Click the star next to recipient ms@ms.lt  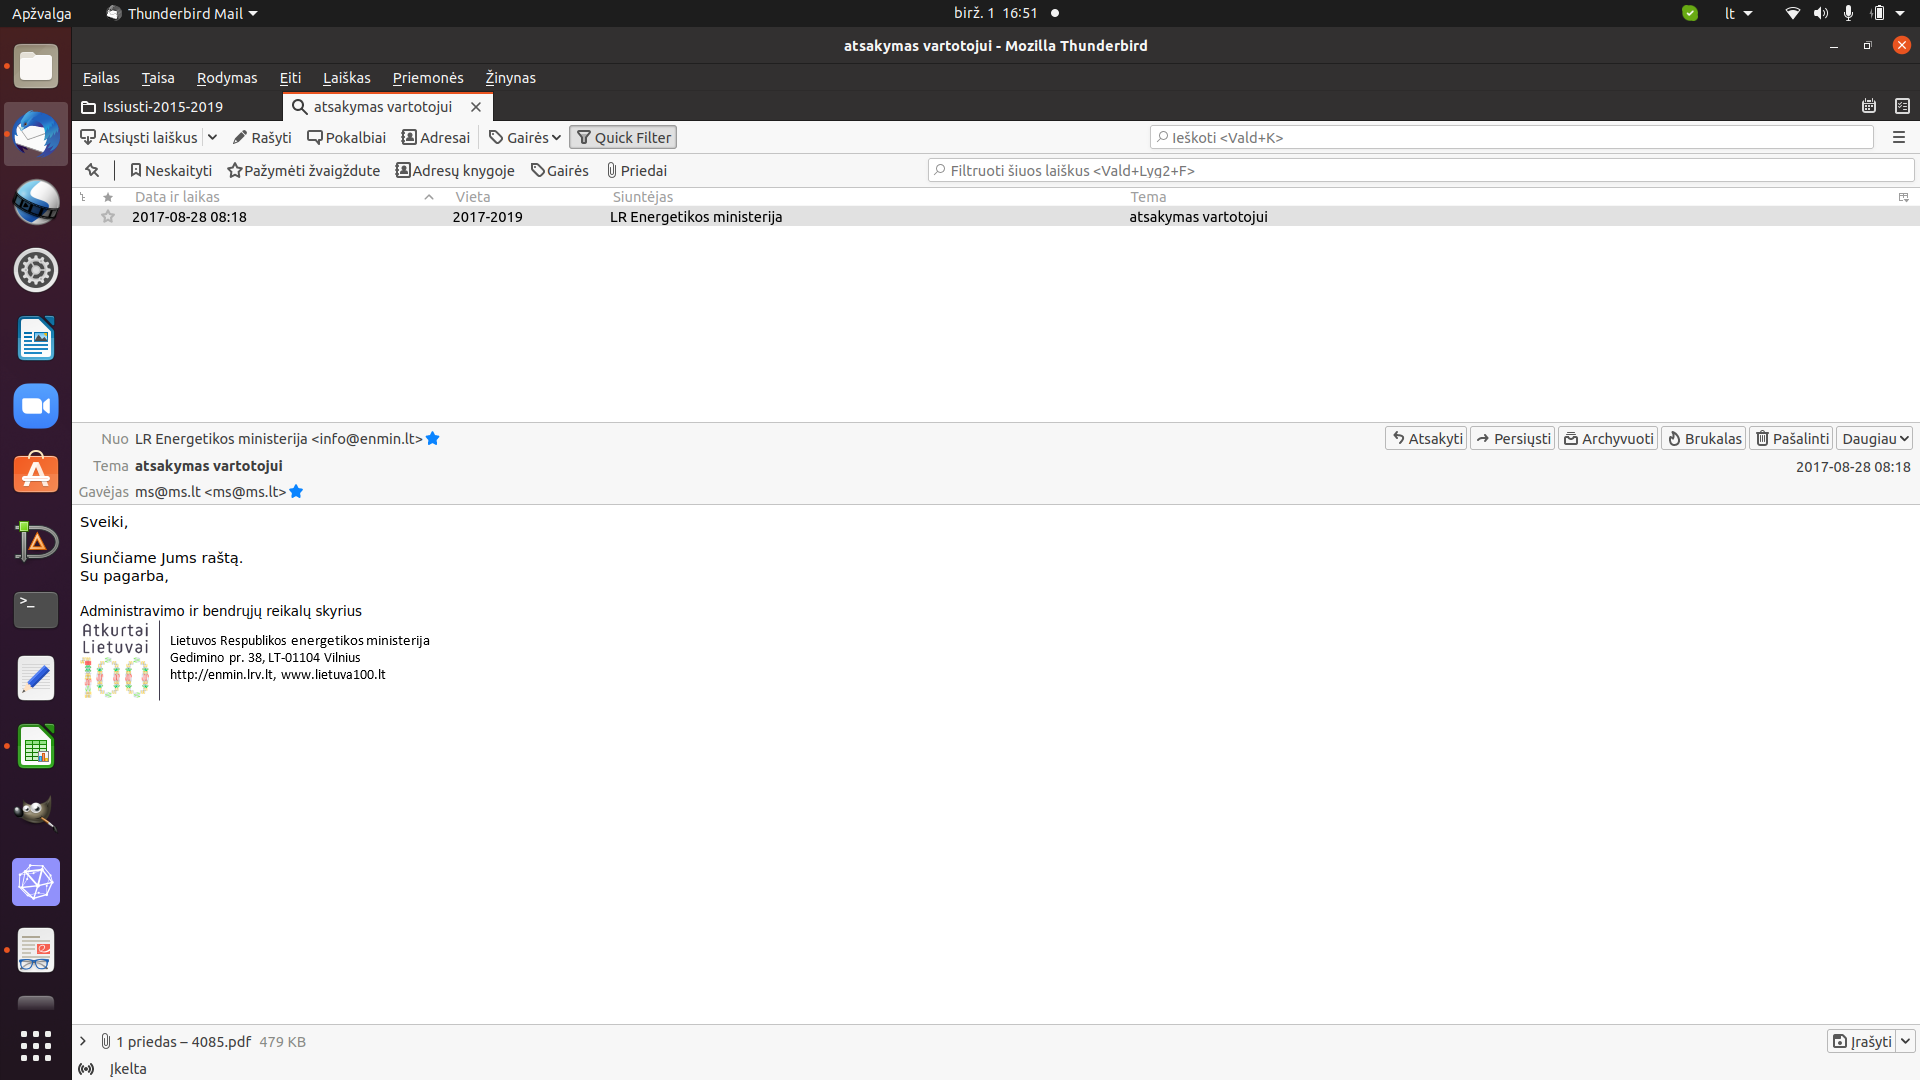coord(296,492)
